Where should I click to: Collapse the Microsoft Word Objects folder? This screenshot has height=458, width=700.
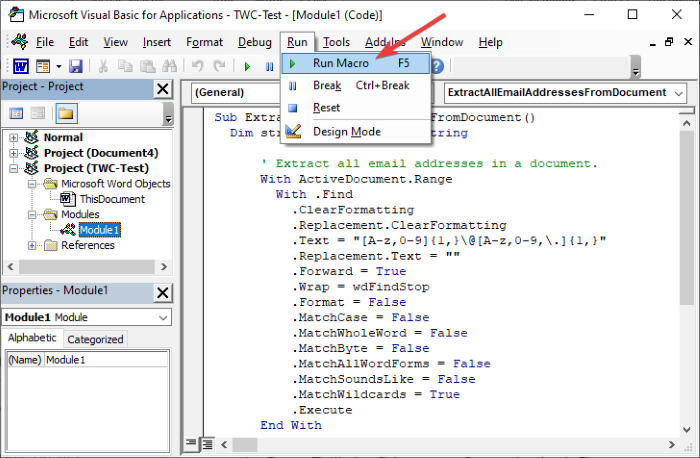32,184
